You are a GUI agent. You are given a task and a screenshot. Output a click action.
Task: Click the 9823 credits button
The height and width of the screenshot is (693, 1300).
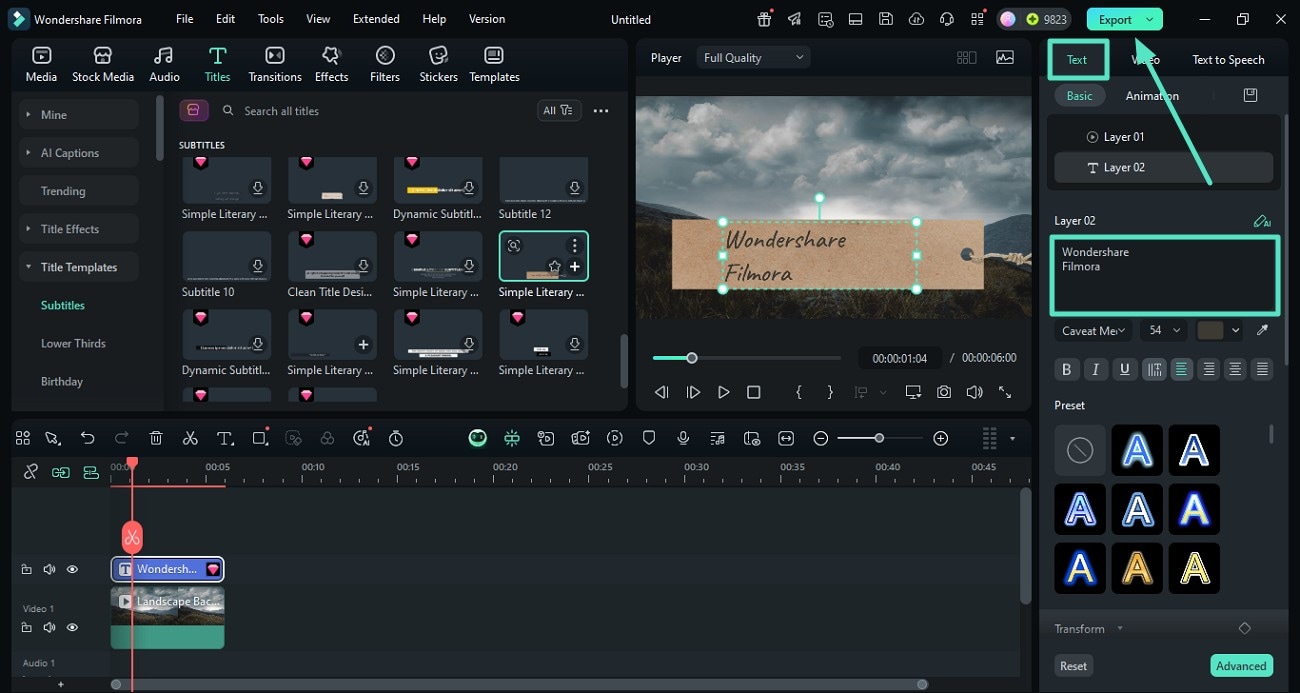pyautogui.click(x=1034, y=19)
